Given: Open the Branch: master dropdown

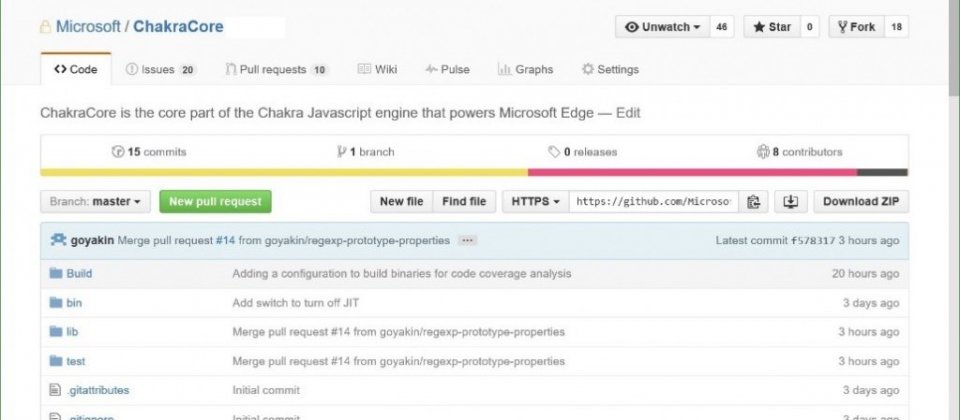Looking at the screenshot, I should pyautogui.click(x=96, y=201).
